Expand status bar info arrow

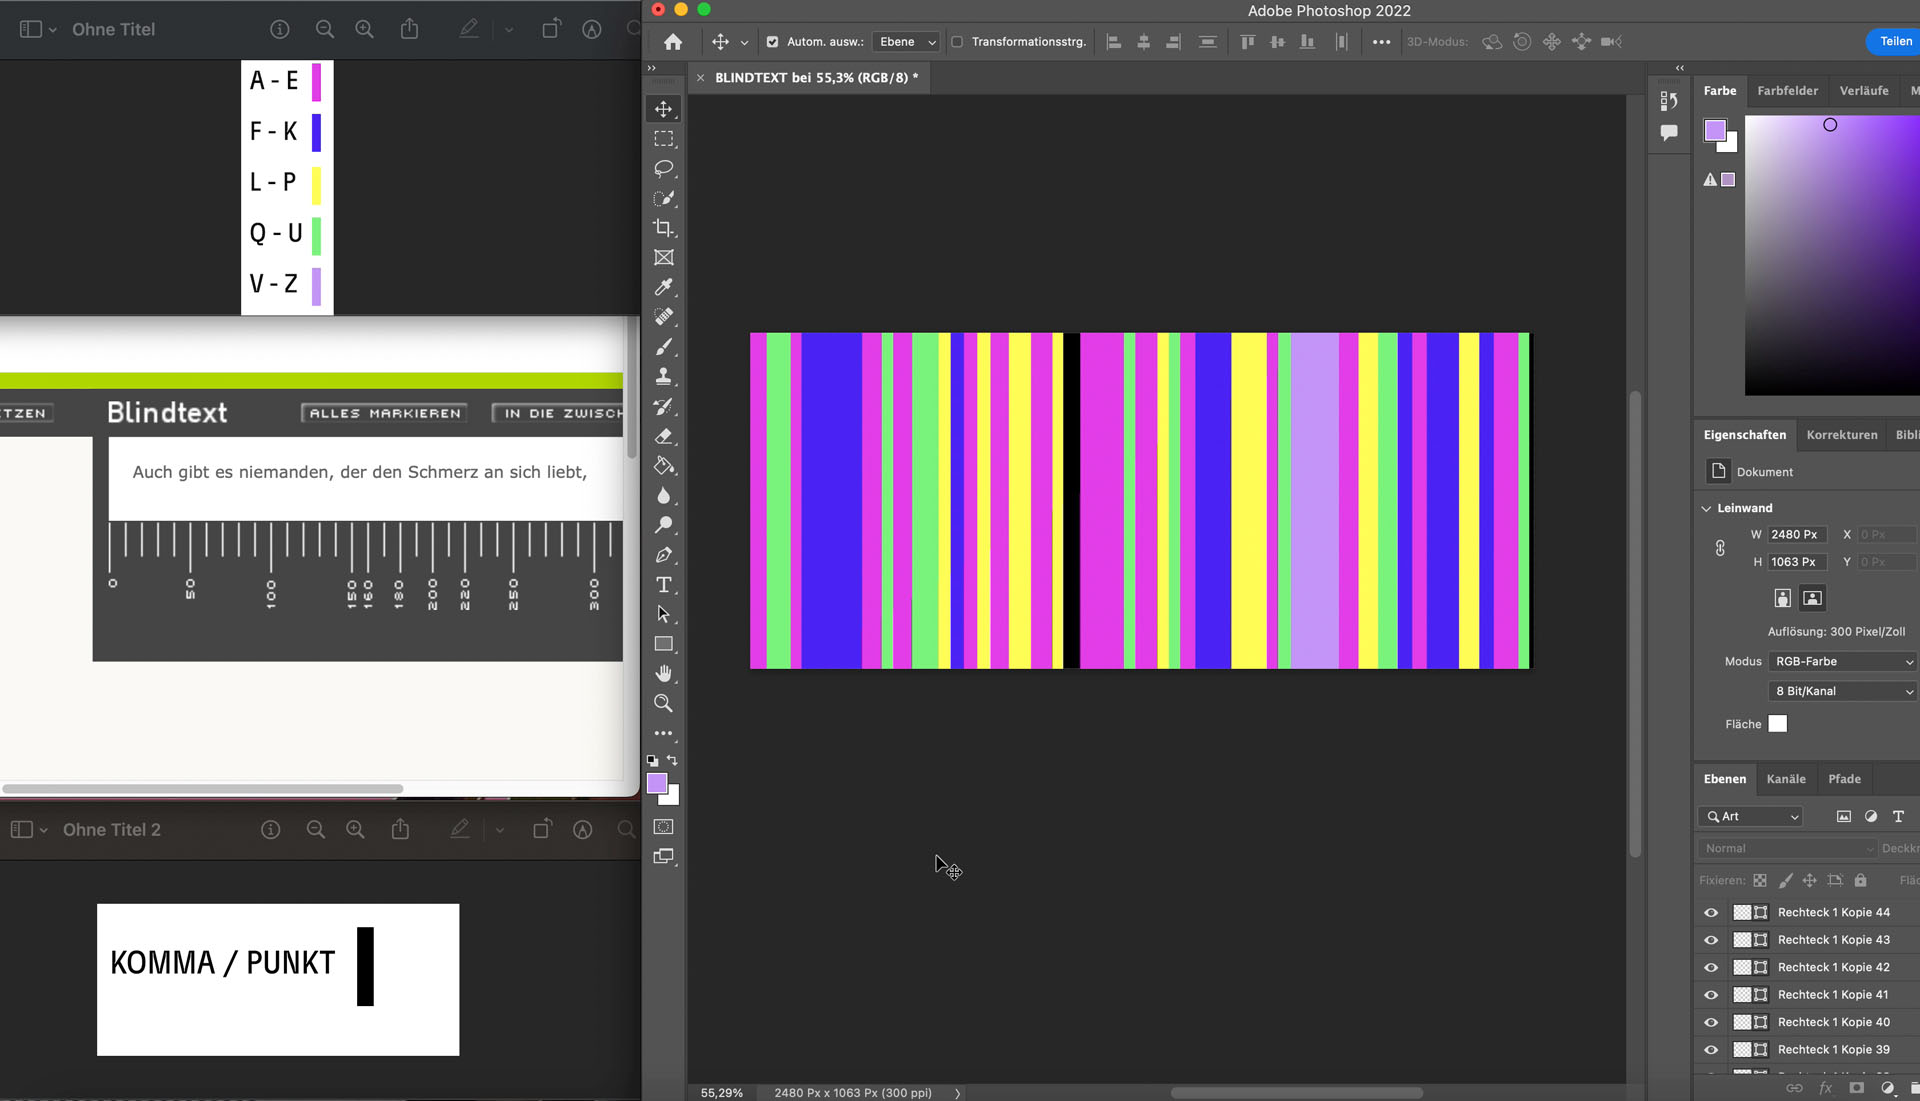(x=958, y=1093)
